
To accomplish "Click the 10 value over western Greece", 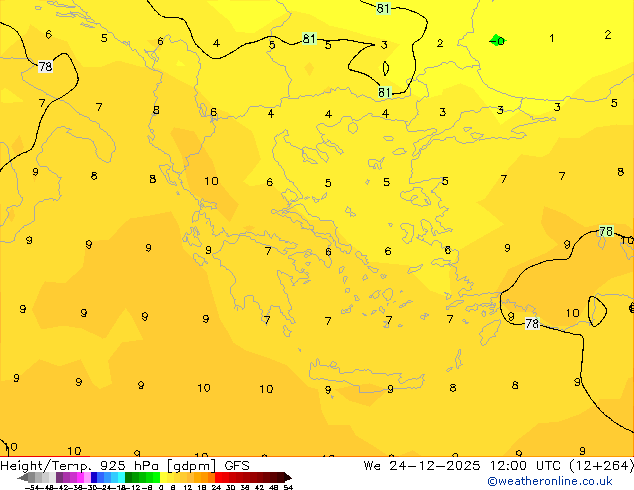I will (211, 181).
